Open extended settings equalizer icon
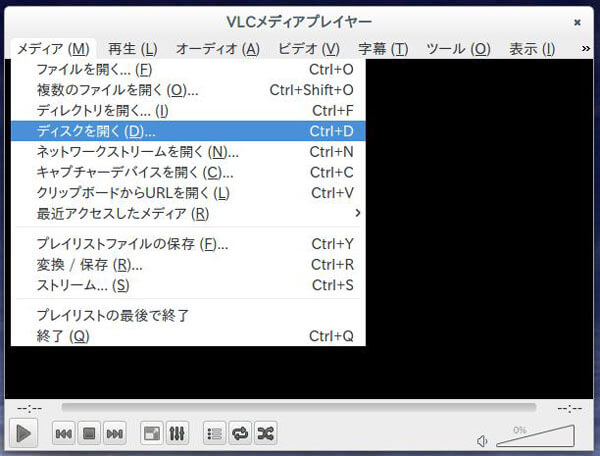This screenshot has height=456, width=600. pos(177,433)
